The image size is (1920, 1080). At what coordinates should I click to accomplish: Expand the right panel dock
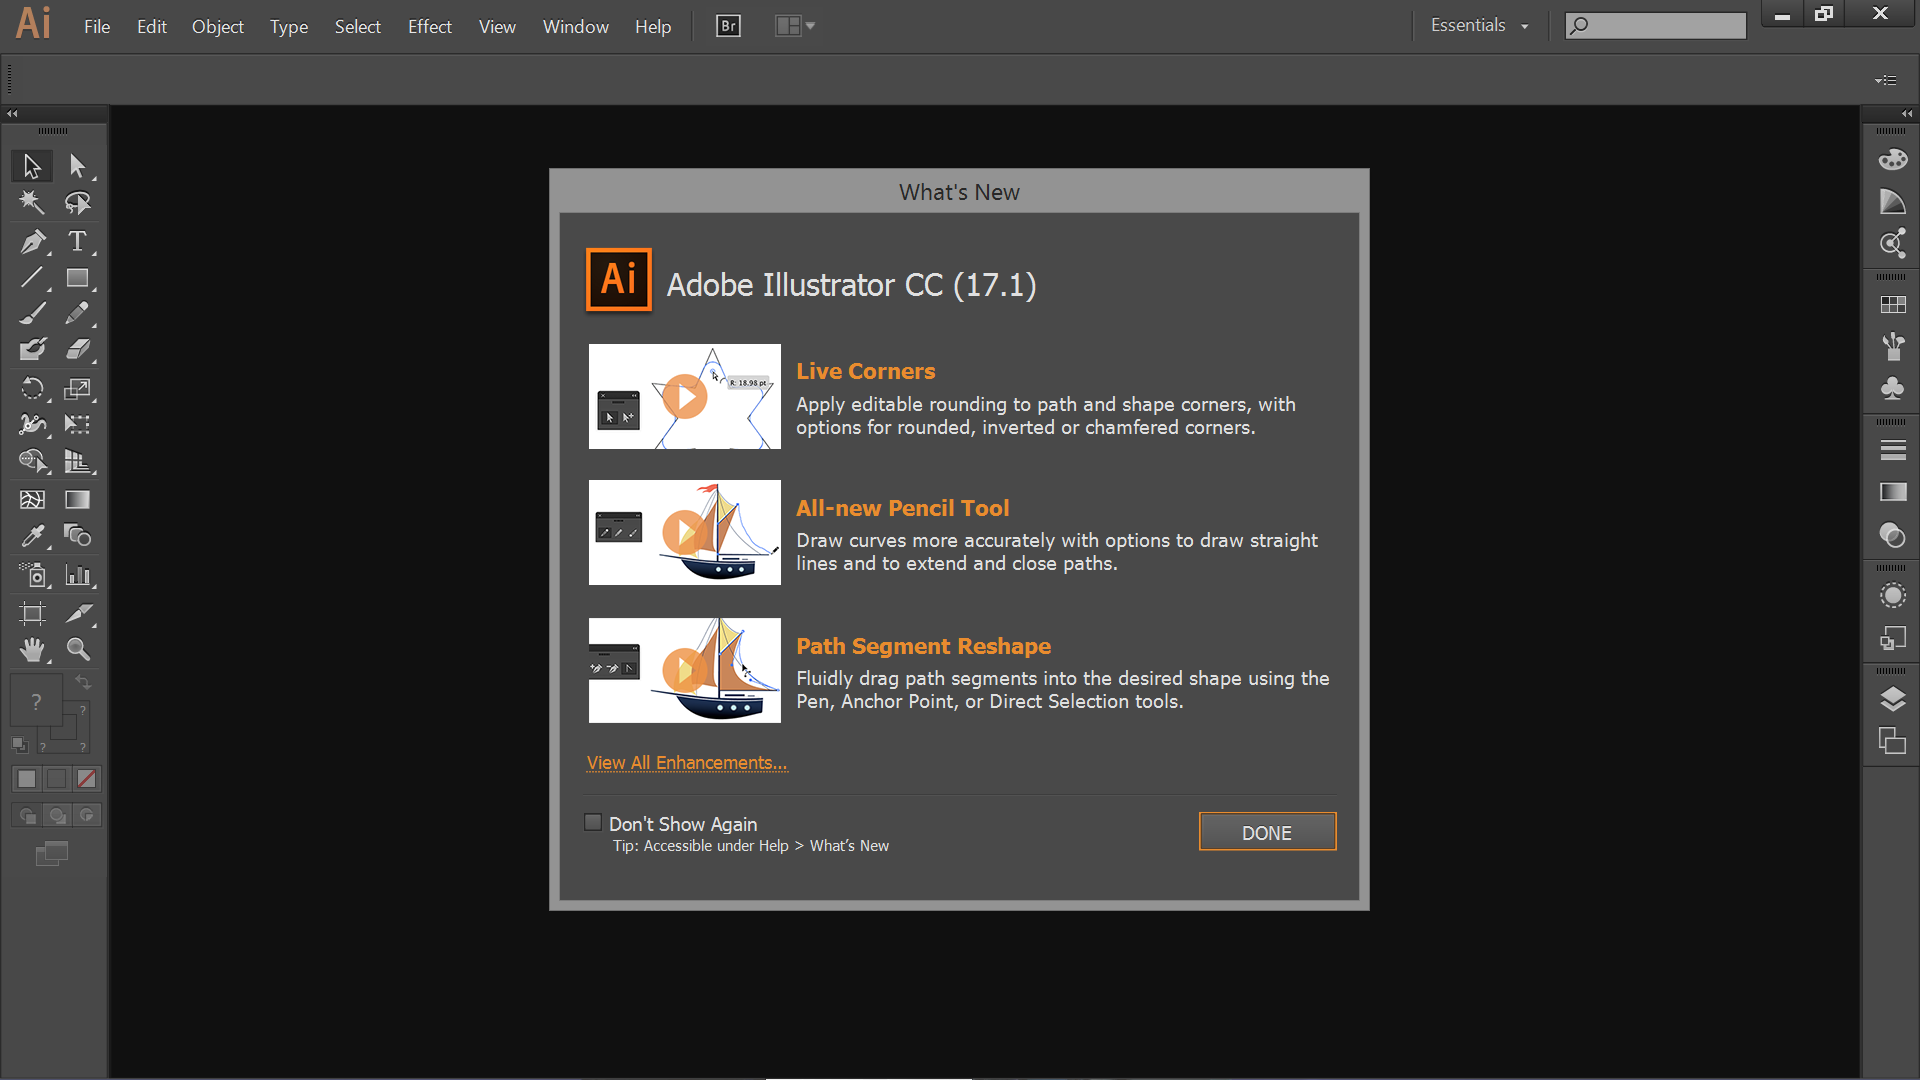pos(1907,114)
